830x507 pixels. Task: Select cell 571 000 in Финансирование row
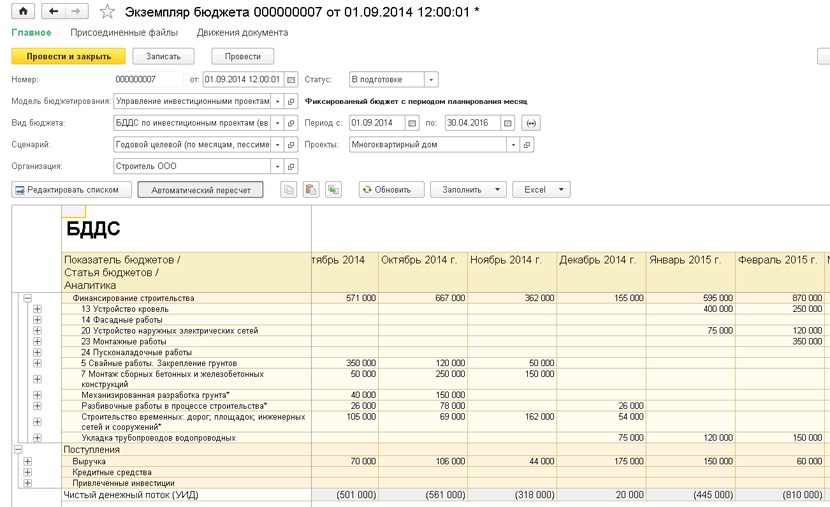345,298
